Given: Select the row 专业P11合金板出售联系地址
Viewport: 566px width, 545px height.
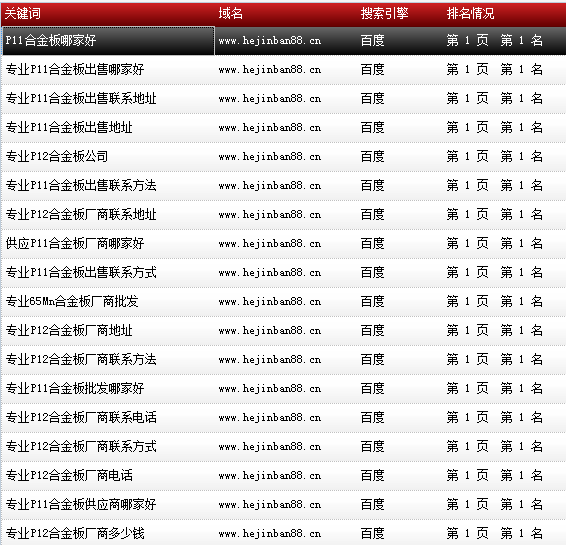Looking at the screenshot, I should (x=284, y=99).
